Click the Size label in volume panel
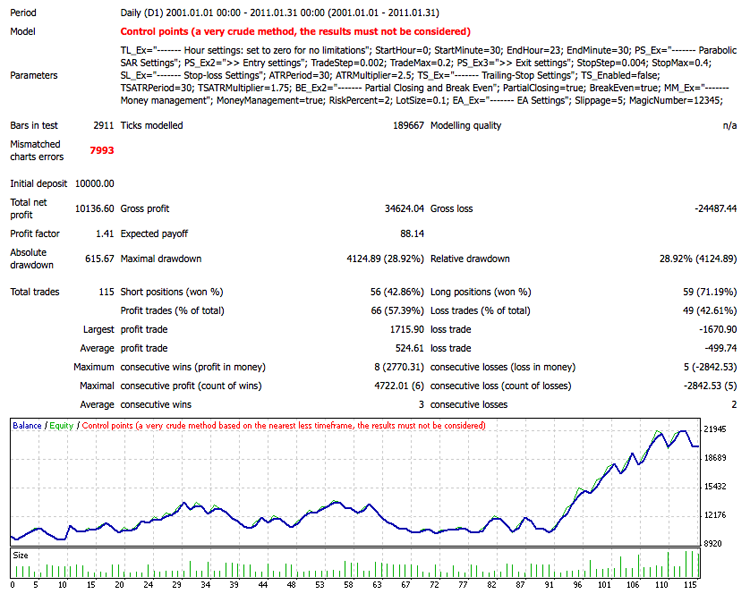The height and width of the screenshot is (594, 750). [x=21, y=555]
